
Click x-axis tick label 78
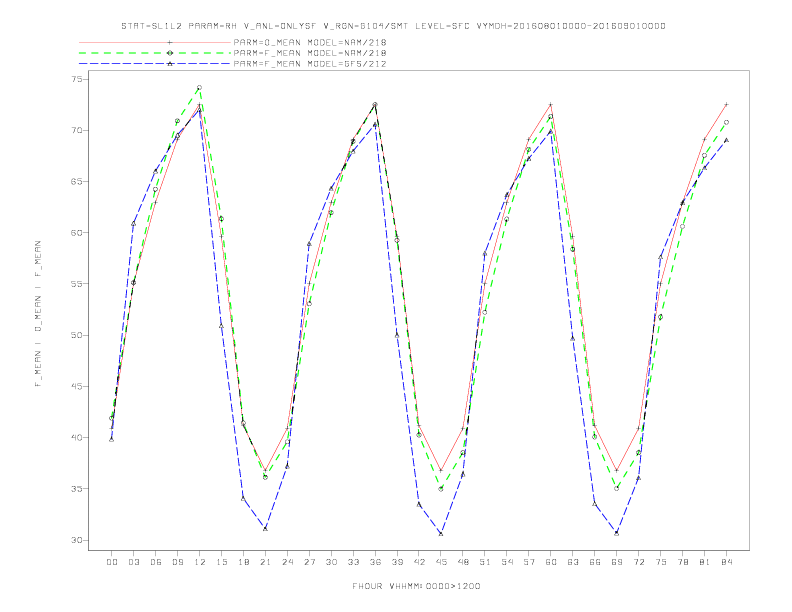(683, 562)
